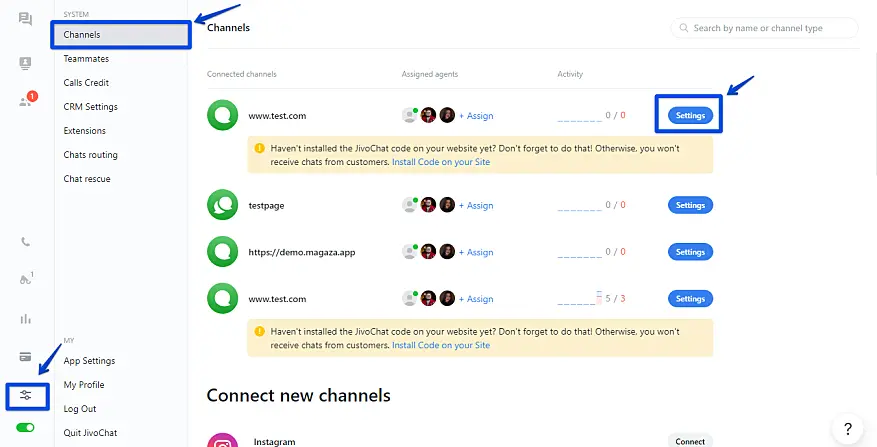Connect the Instagram channel

click(690, 441)
